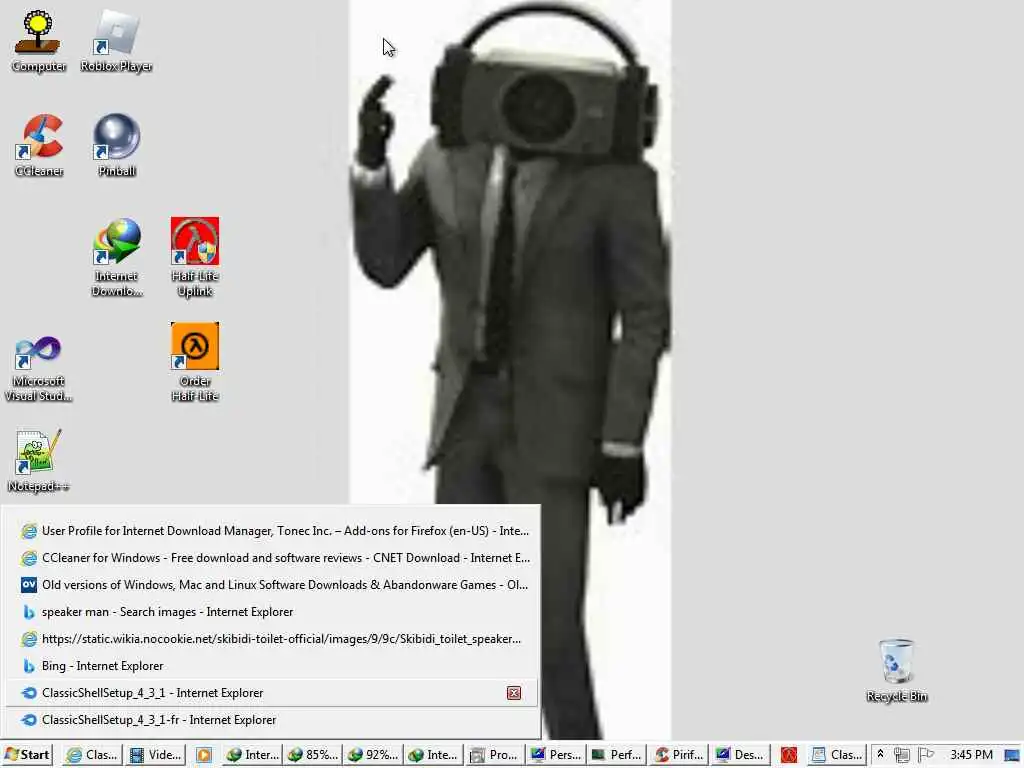
Task: Select Old versions of Windows software window
Action: [x=272, y=585]
